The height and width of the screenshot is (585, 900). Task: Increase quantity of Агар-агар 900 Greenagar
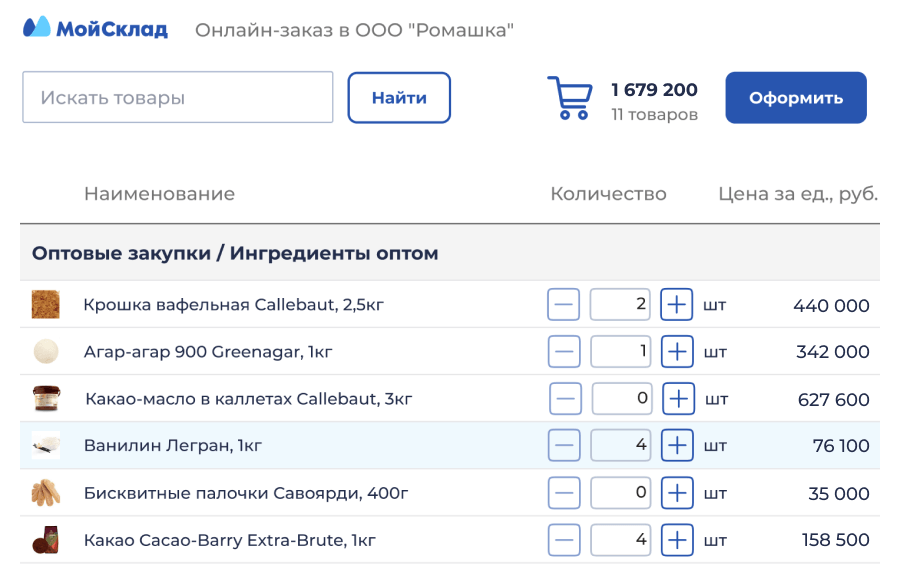[677, 351]
